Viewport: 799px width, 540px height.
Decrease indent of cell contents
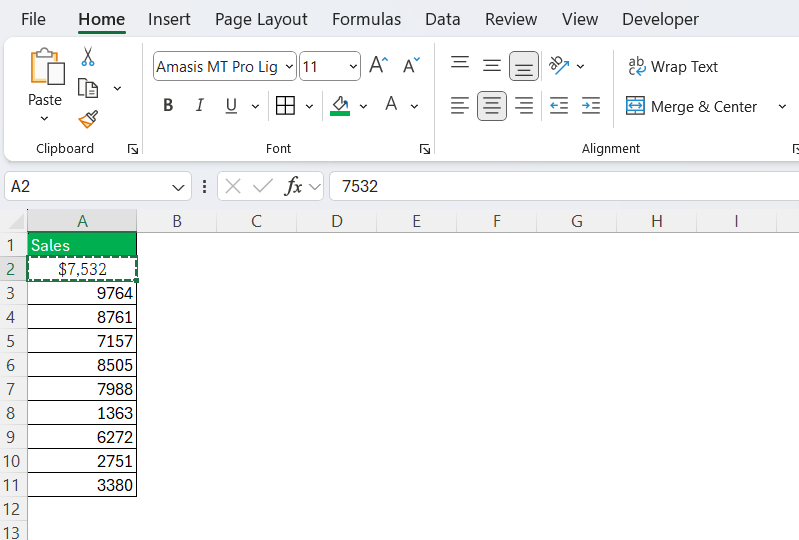(559, 105)
